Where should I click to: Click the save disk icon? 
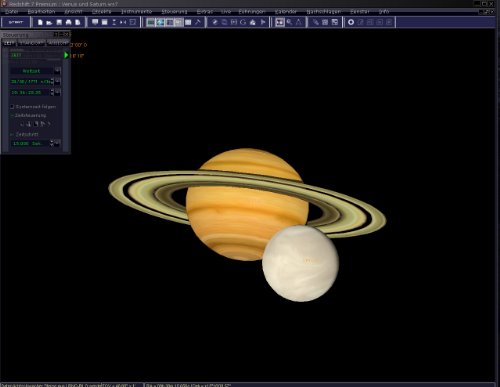pyautogui.click(x=59, y=22)
